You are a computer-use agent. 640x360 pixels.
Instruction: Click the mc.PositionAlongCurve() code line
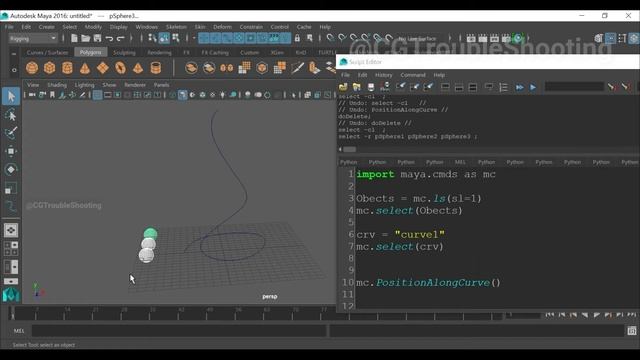428,282
